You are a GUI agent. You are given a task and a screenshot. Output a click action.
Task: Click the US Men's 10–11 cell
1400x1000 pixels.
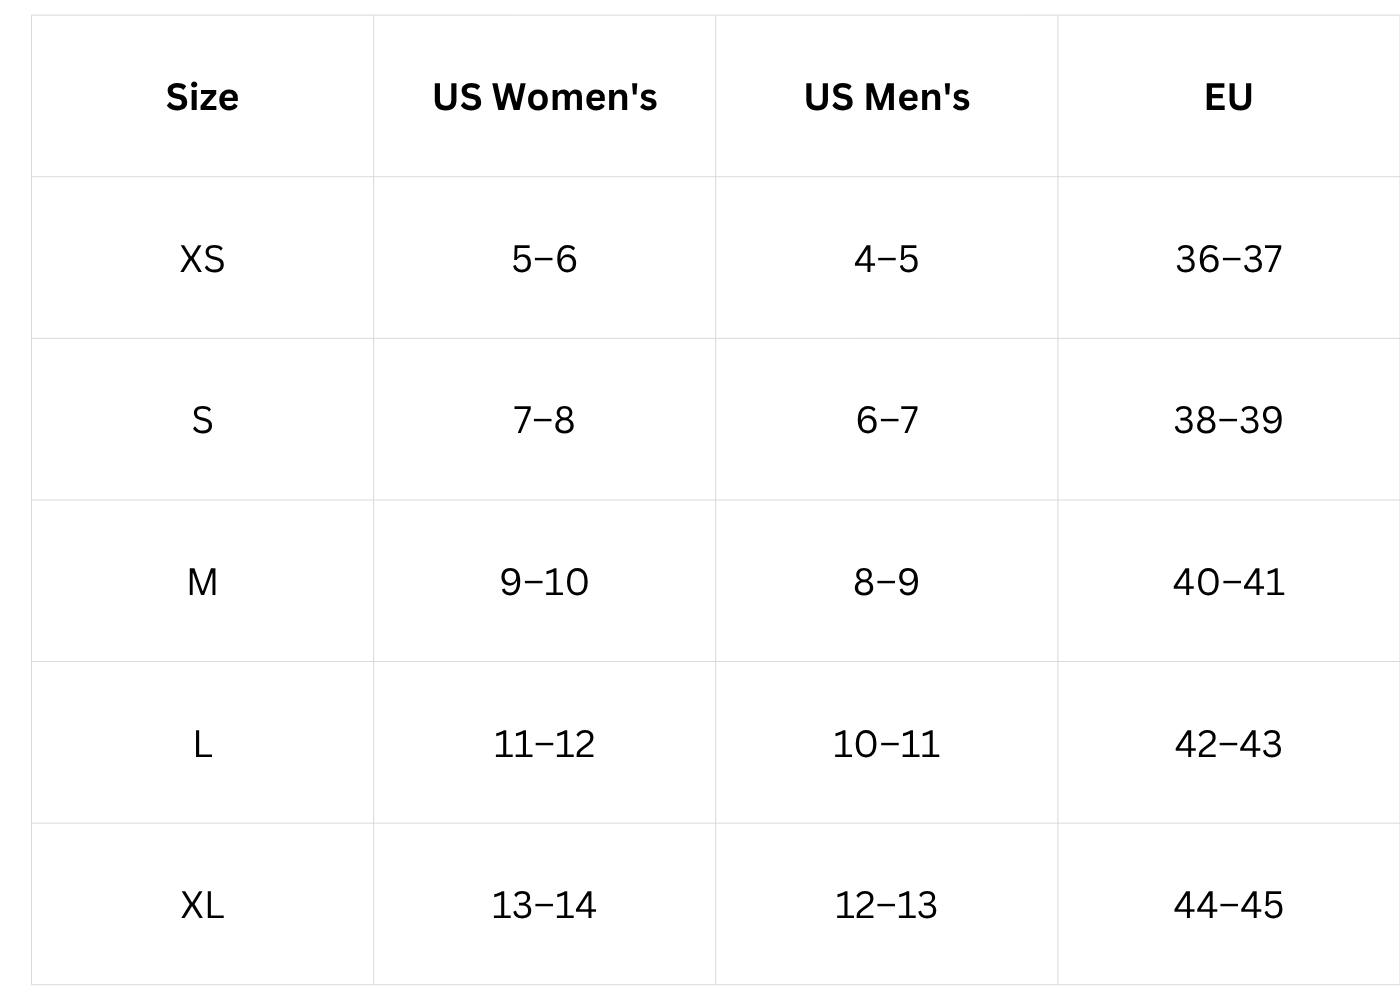(x=887, y=744)
